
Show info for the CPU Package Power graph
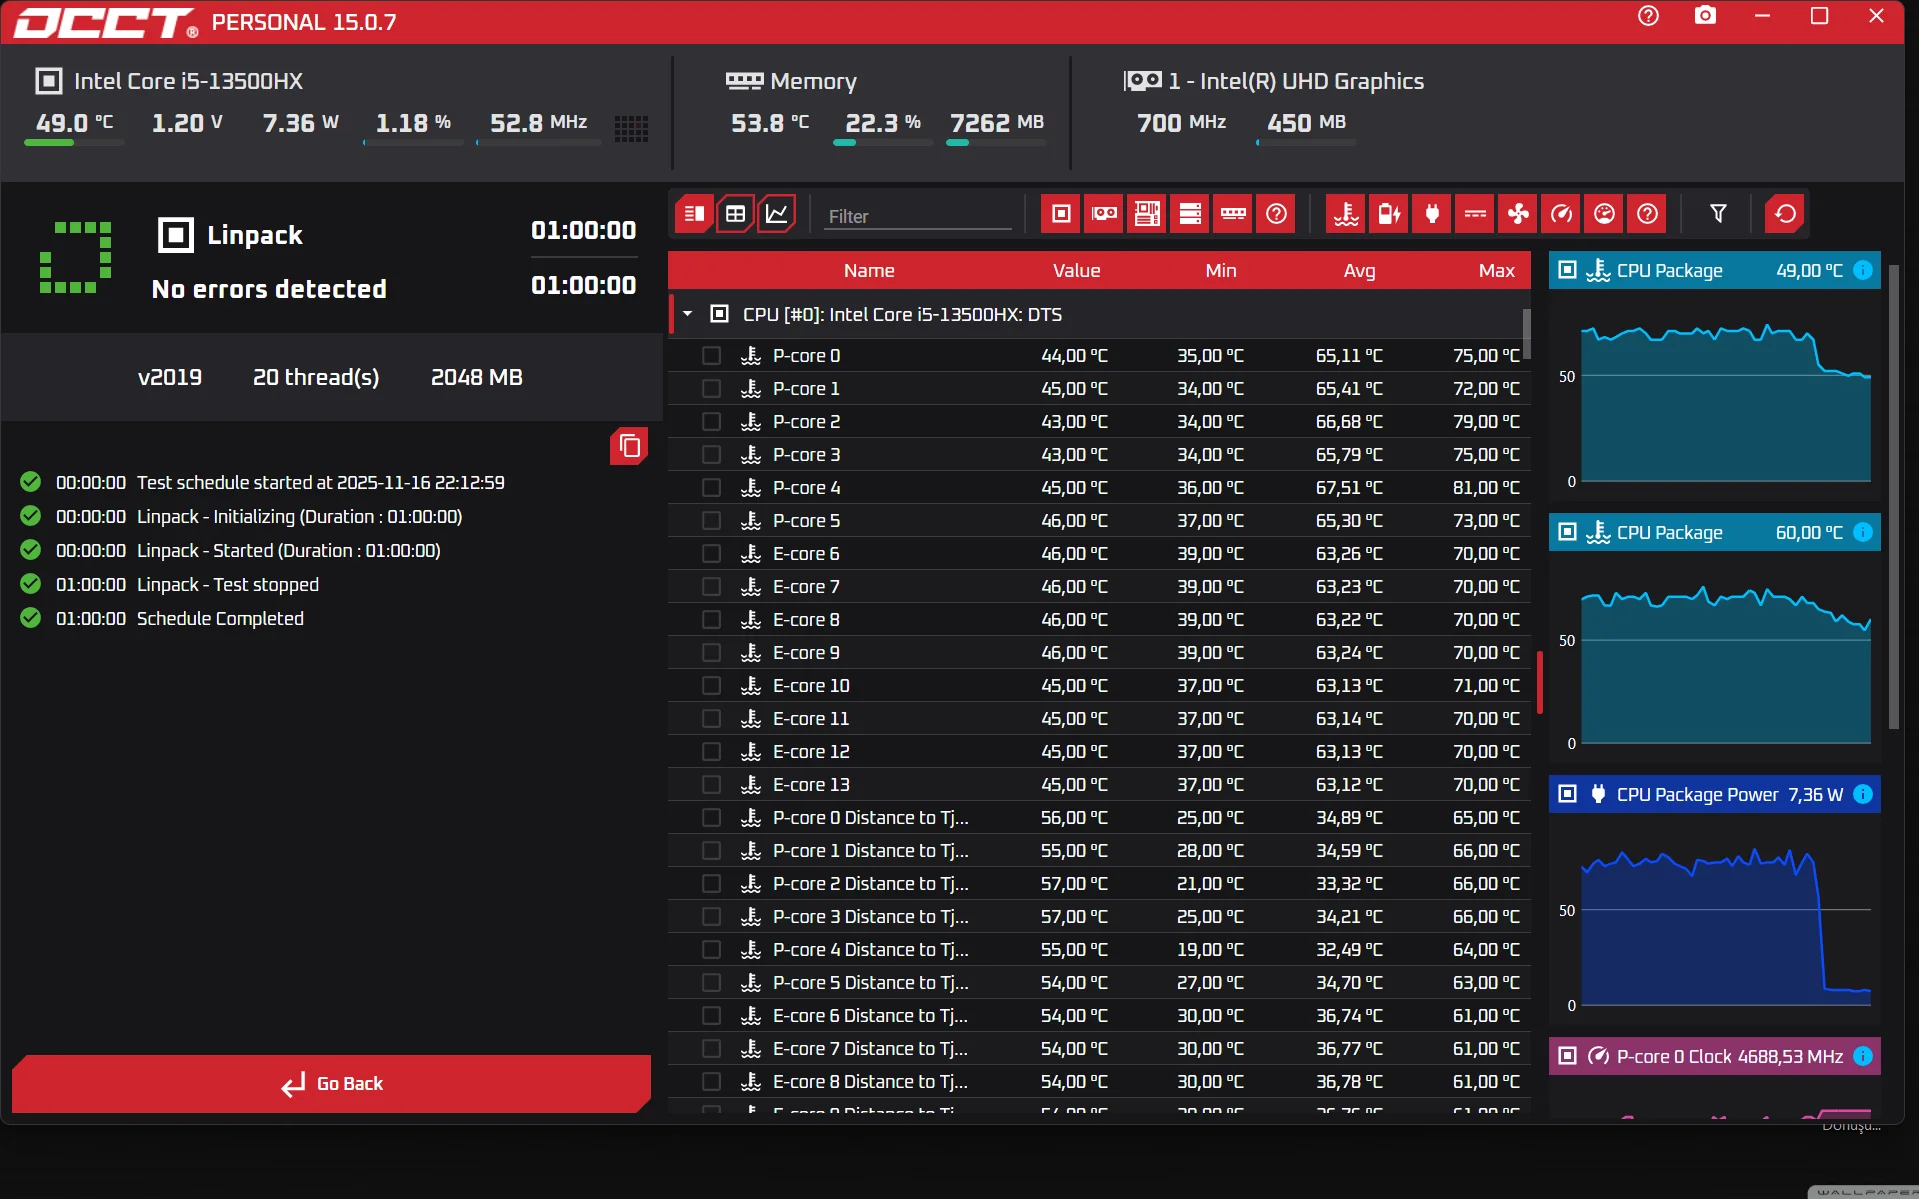(1863, 794)
